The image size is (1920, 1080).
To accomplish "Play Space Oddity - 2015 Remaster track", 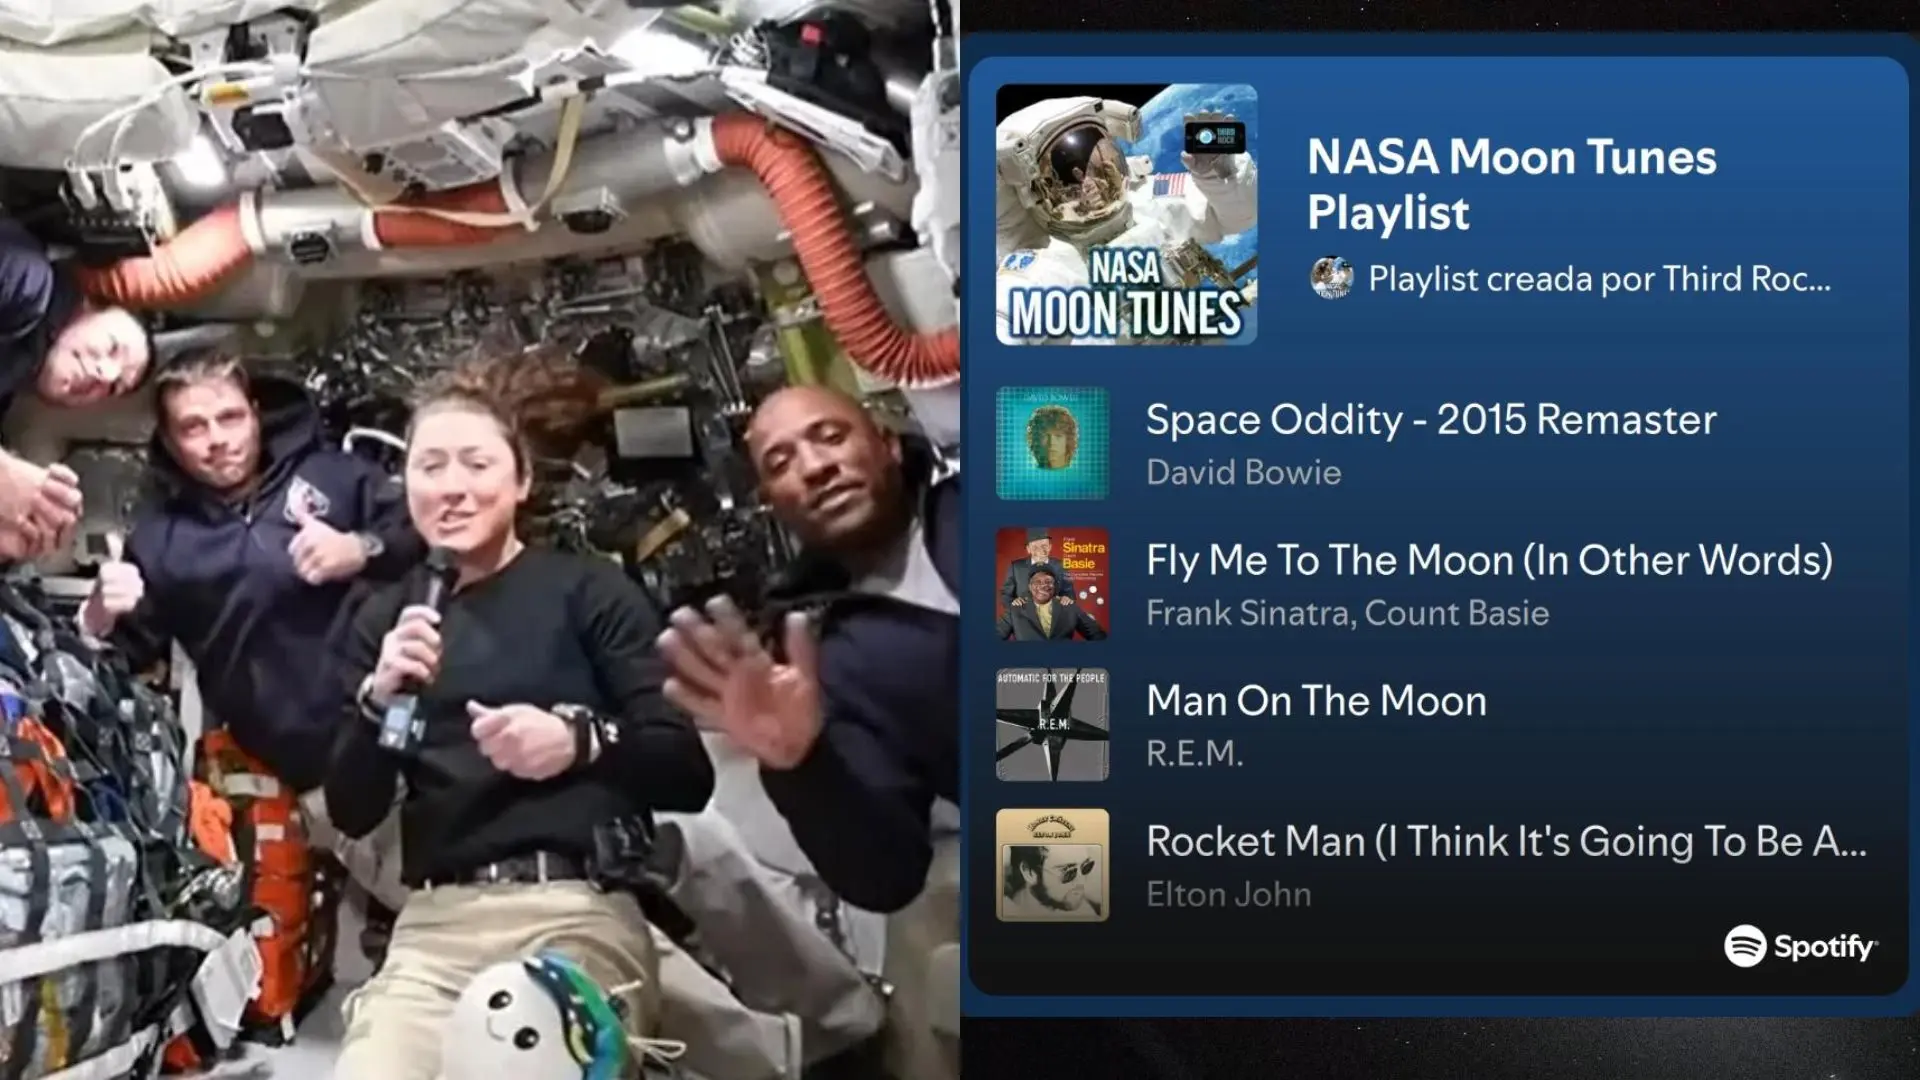I will 1431,420.
